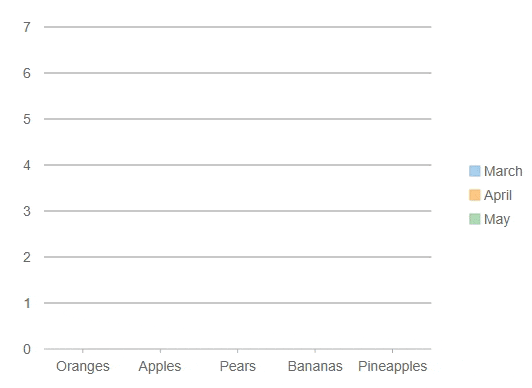The image size is (532, 388).
Task: Click the y-axis value 5
Action: (27, 119)
